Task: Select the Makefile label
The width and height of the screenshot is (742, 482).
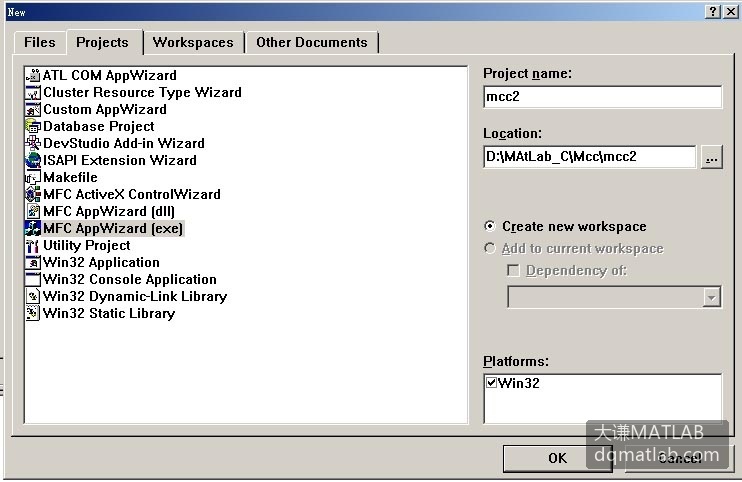Action: click(x=71, y=178)
